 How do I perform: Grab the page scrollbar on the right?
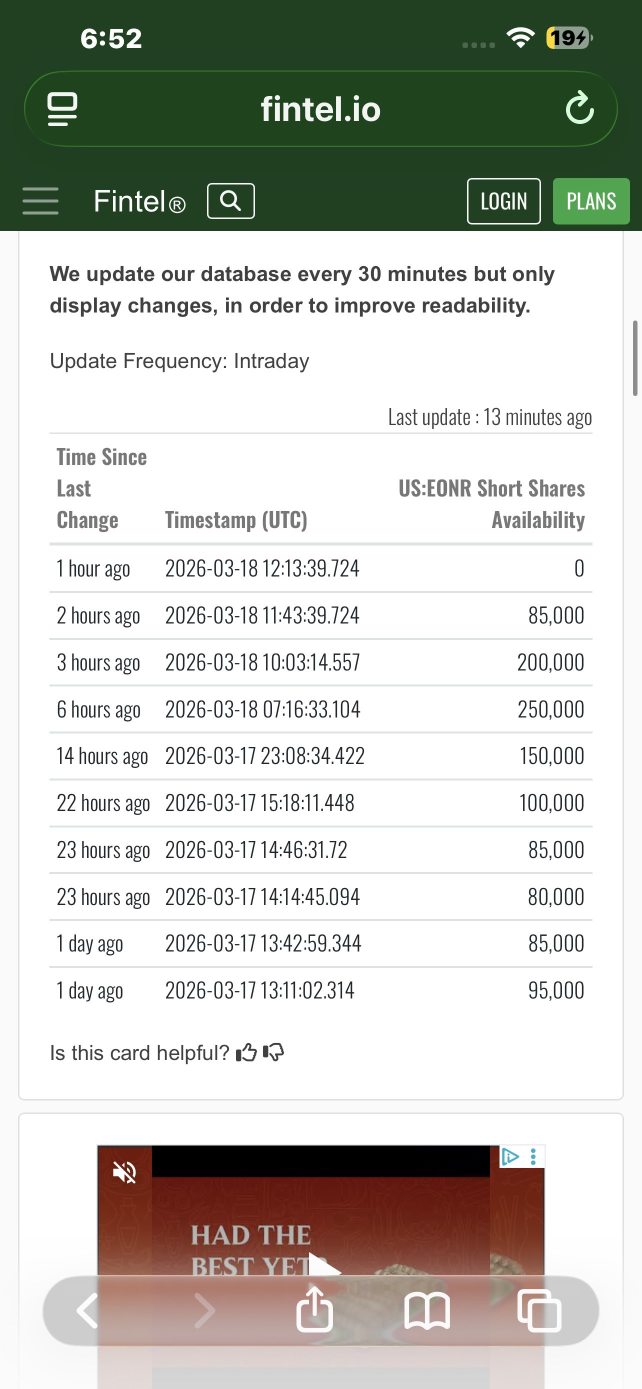634,360
